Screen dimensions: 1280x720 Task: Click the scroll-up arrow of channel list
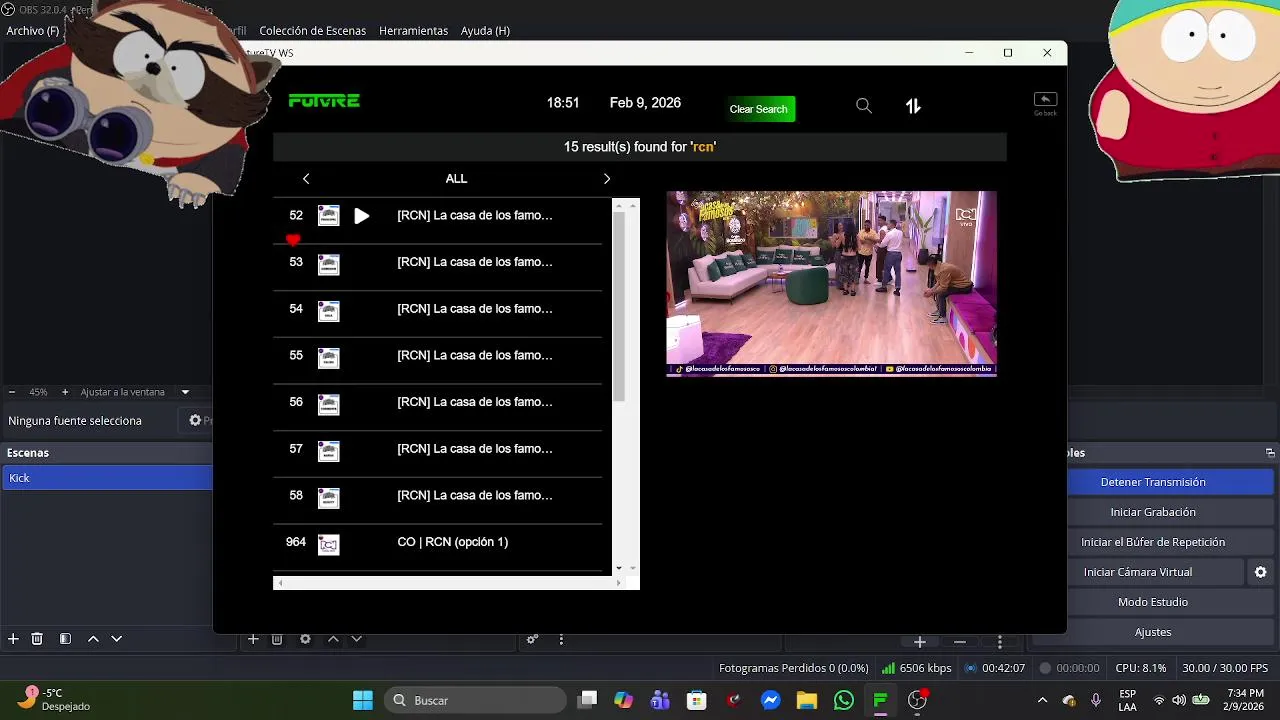click(x=619, y=205)
